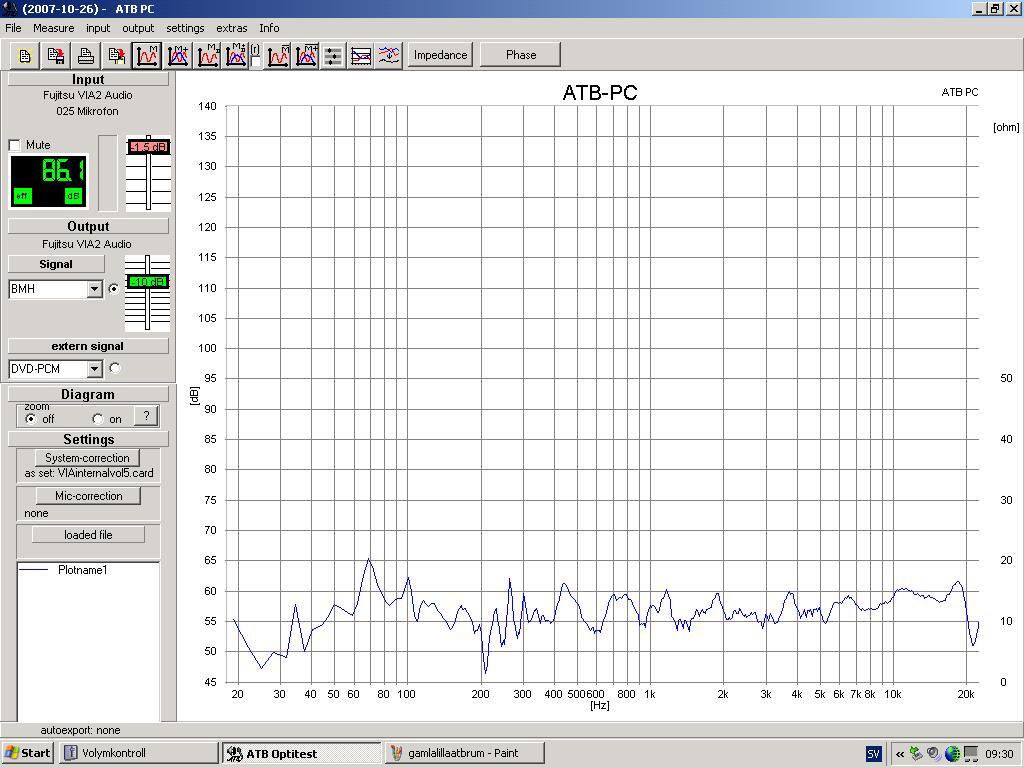Open the extras menu
This screenshot has height=768, width=1024.
231,28
